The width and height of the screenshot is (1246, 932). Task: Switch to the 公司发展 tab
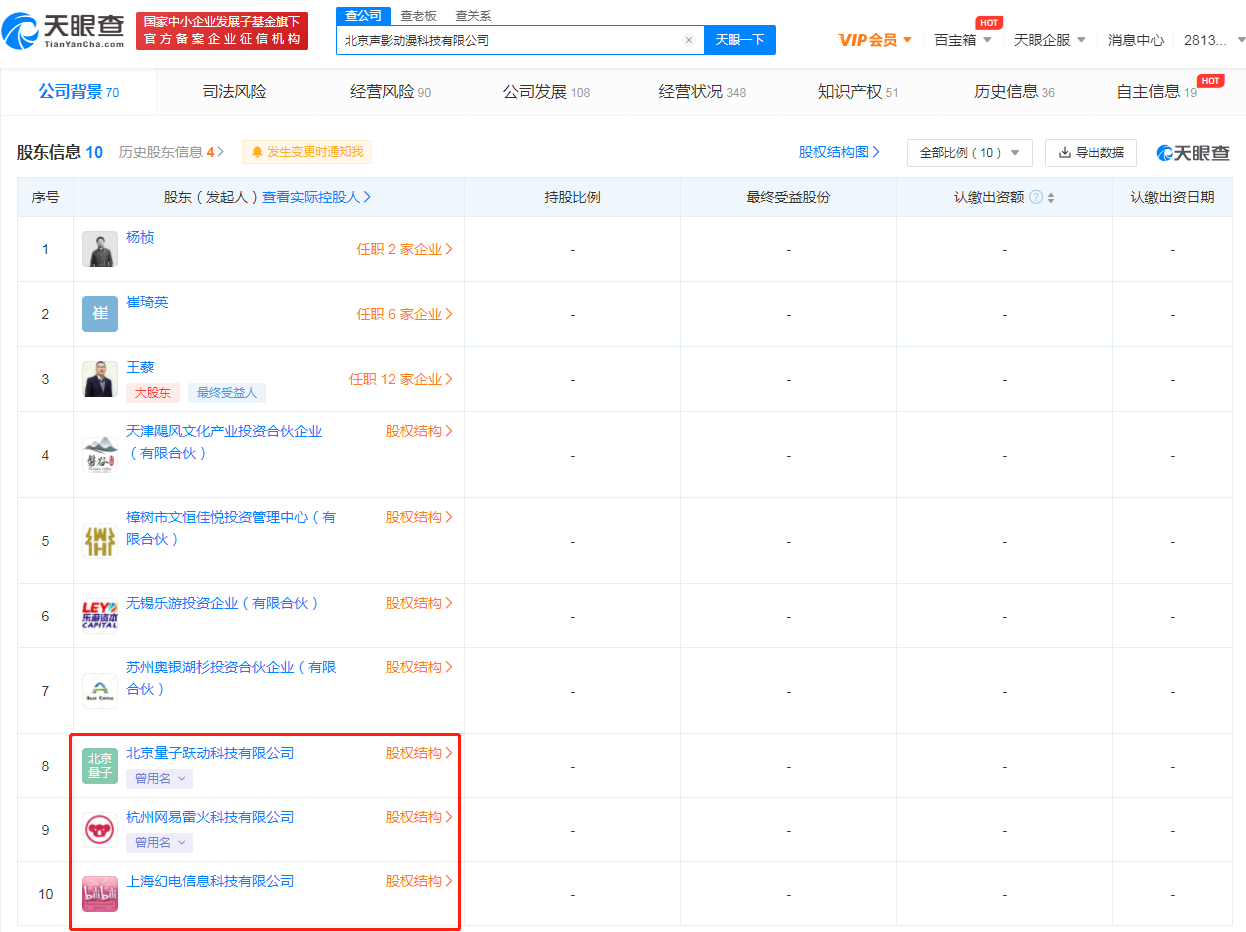[x=546, y=92]
